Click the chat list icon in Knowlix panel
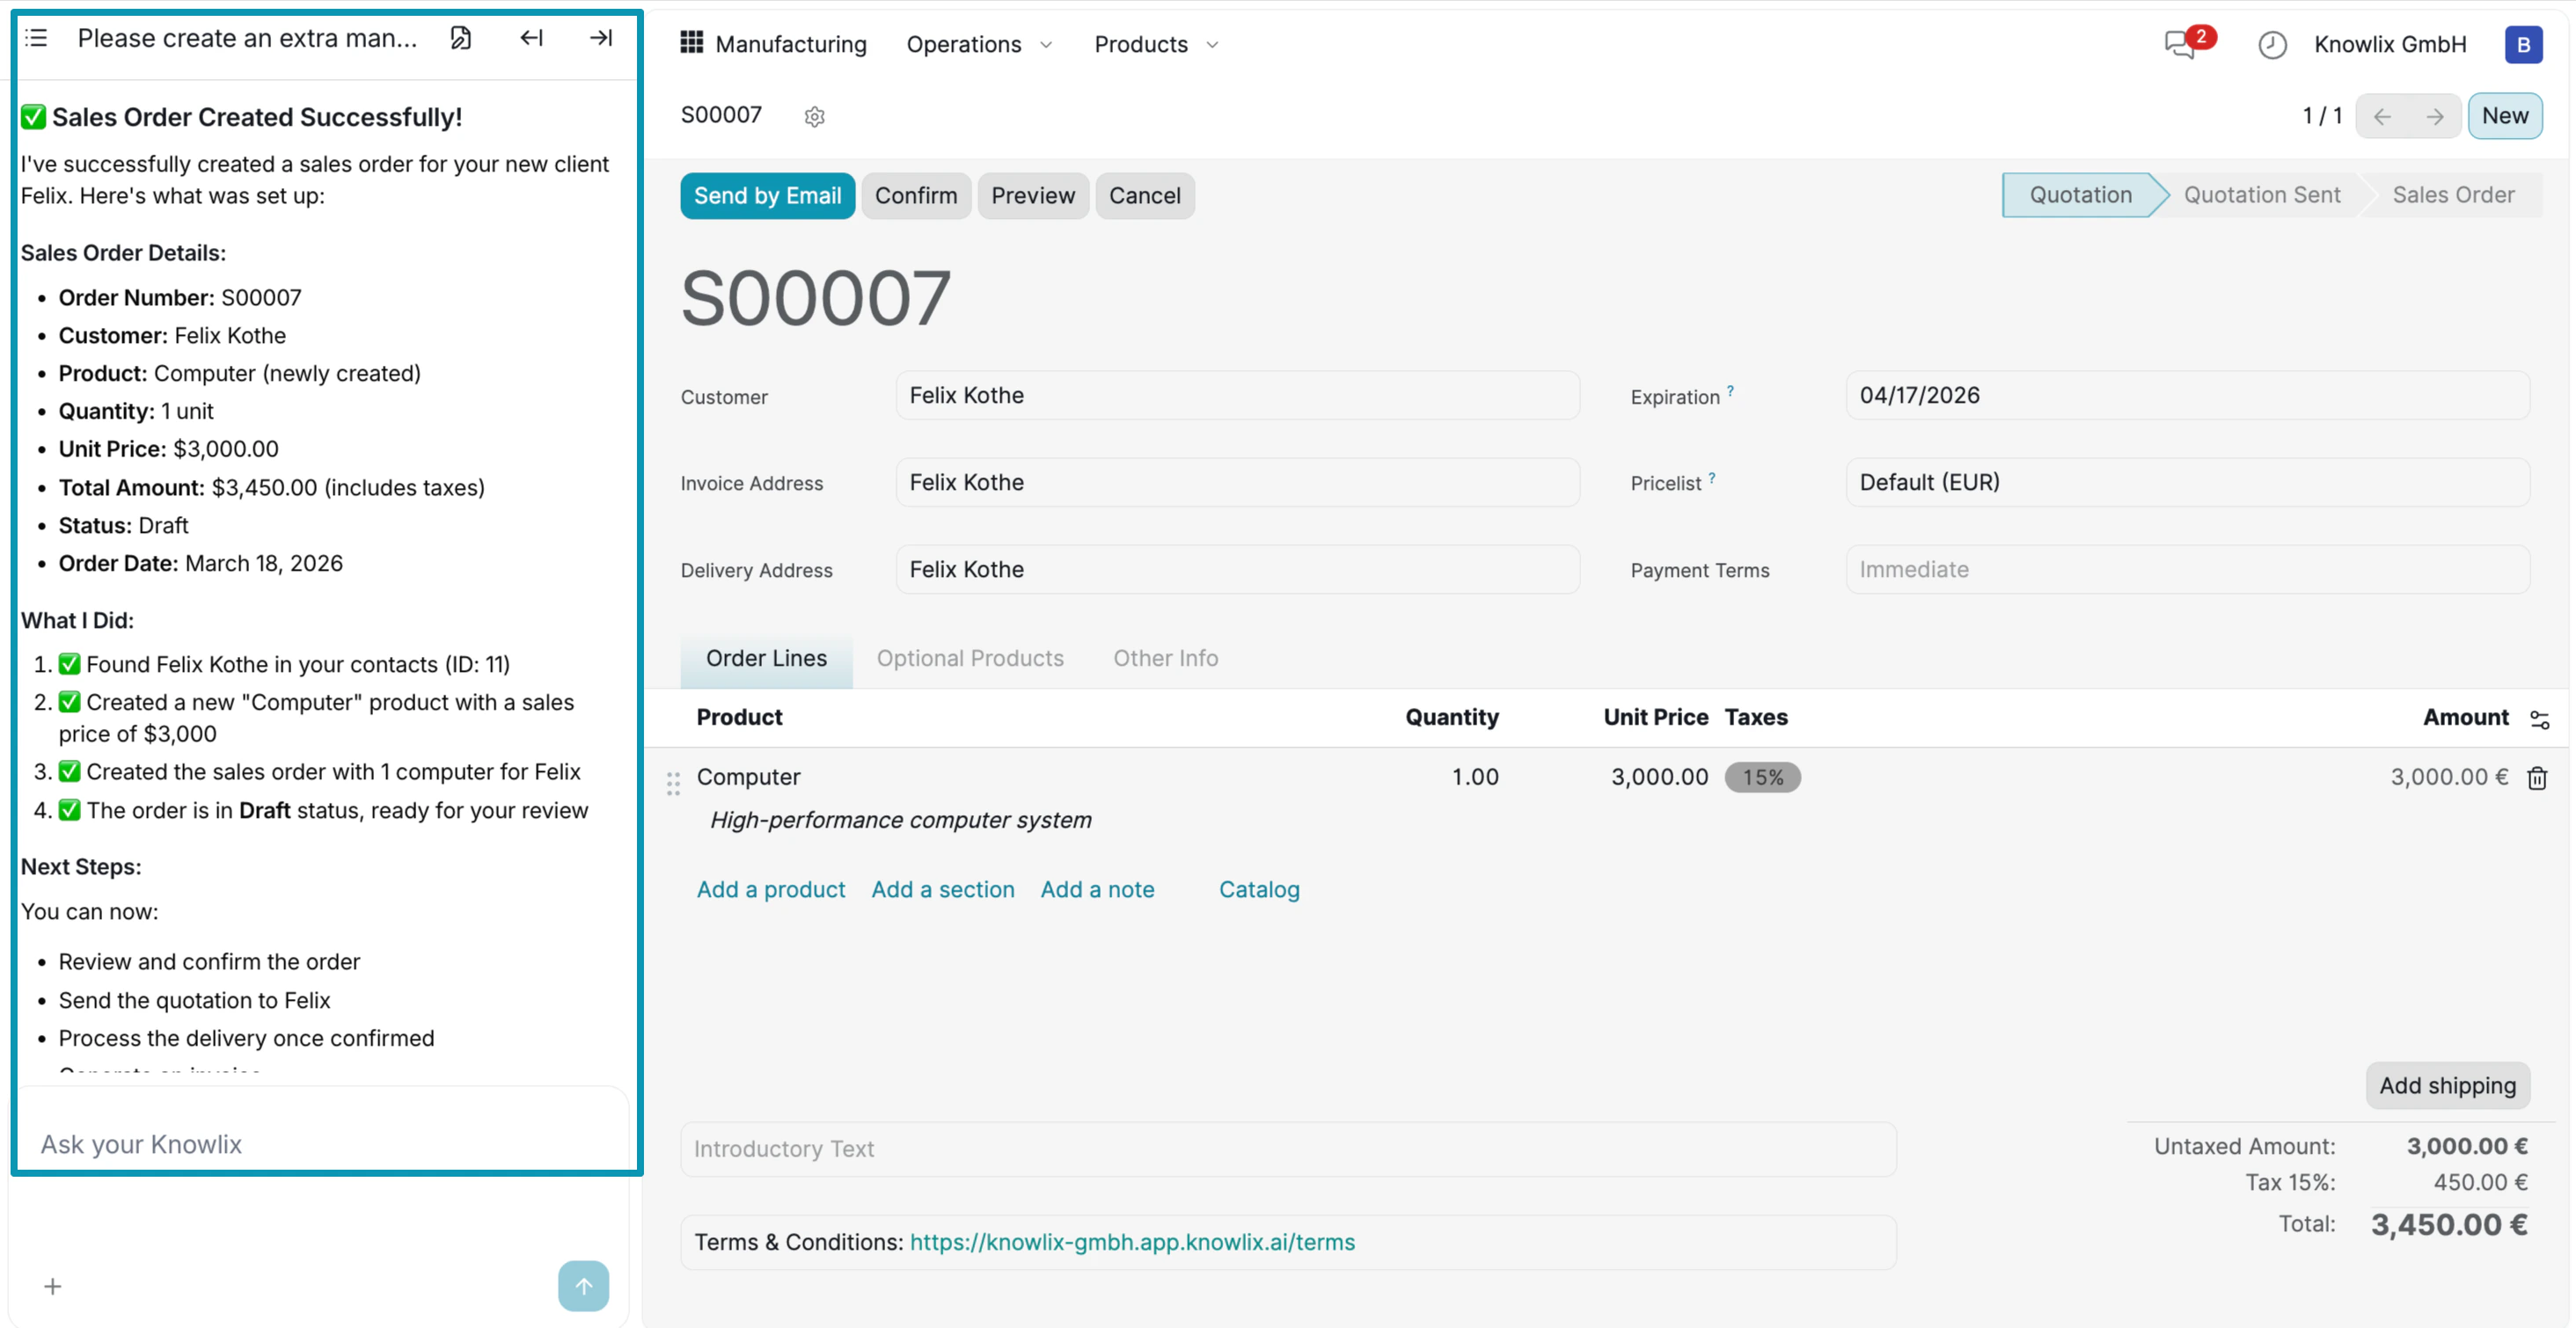Viewport: 2576px width, 1328px height. [x=37, y=38]
